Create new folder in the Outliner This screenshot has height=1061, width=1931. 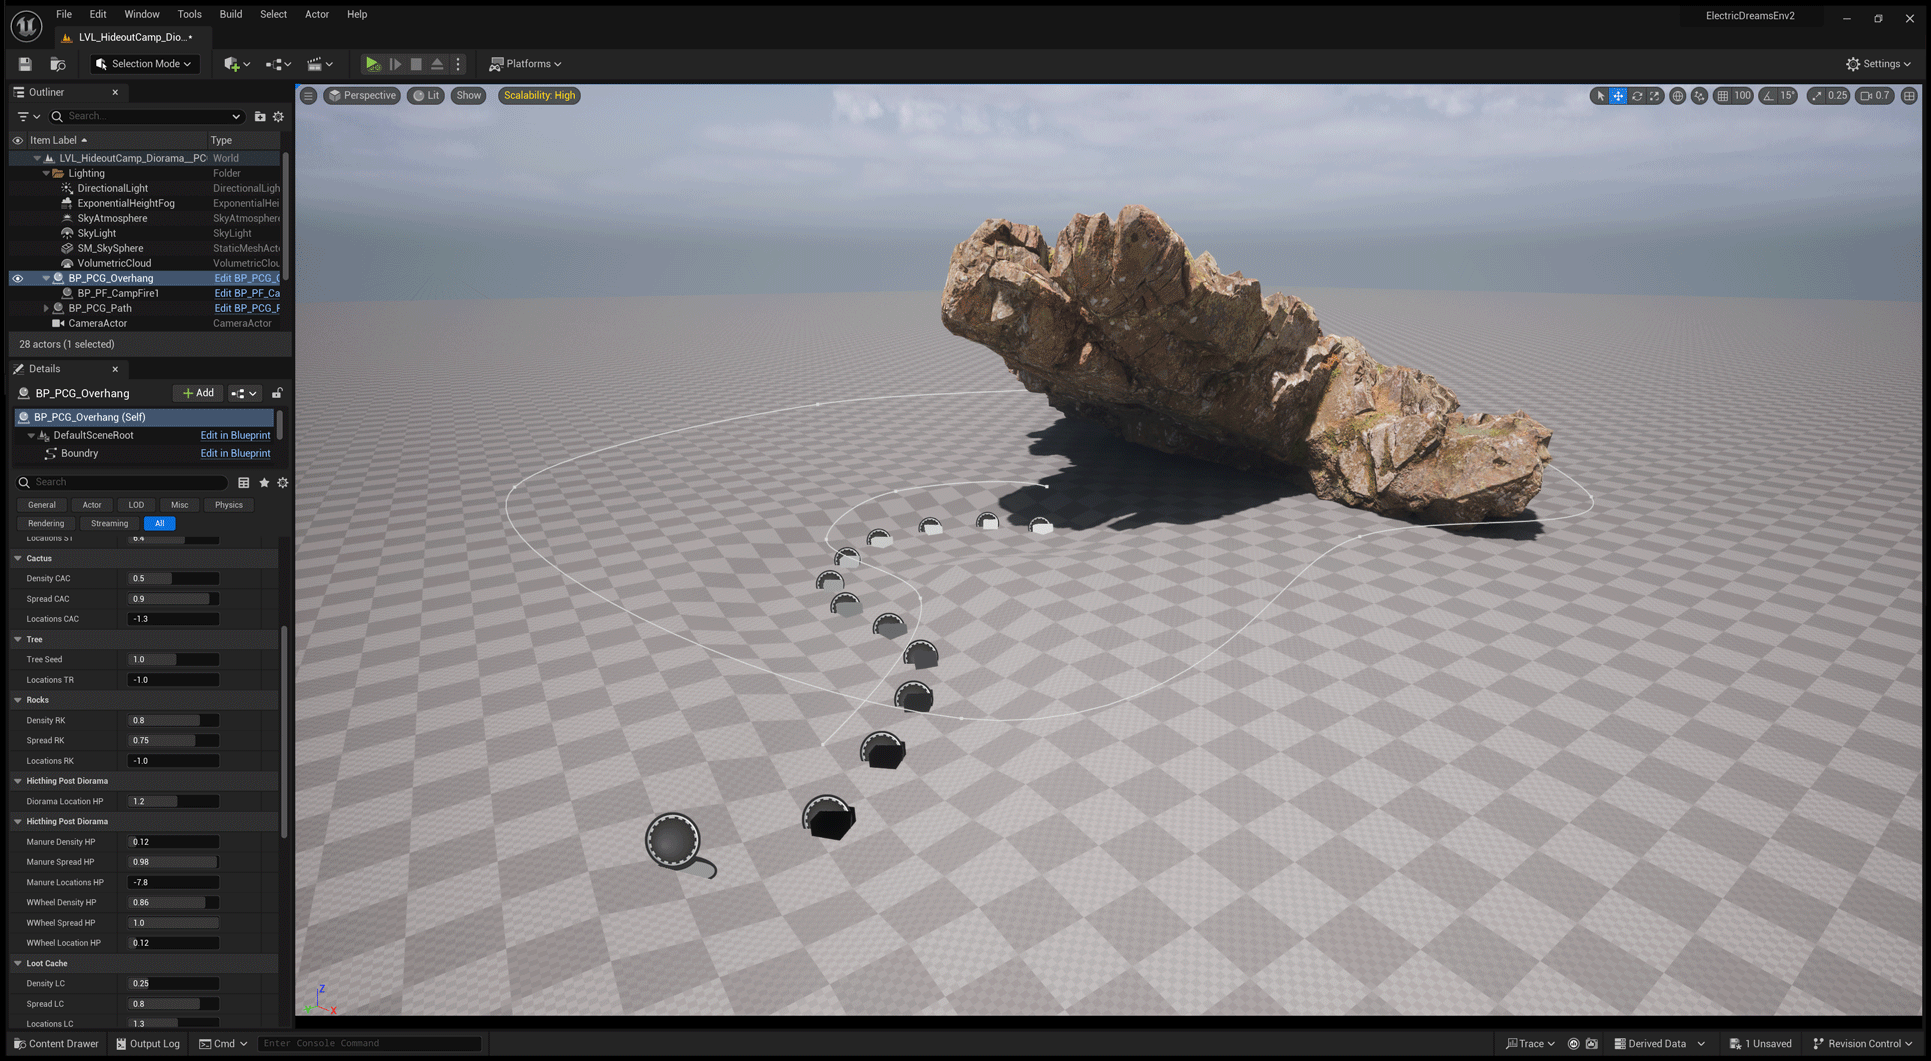click(x=260, y=117)
